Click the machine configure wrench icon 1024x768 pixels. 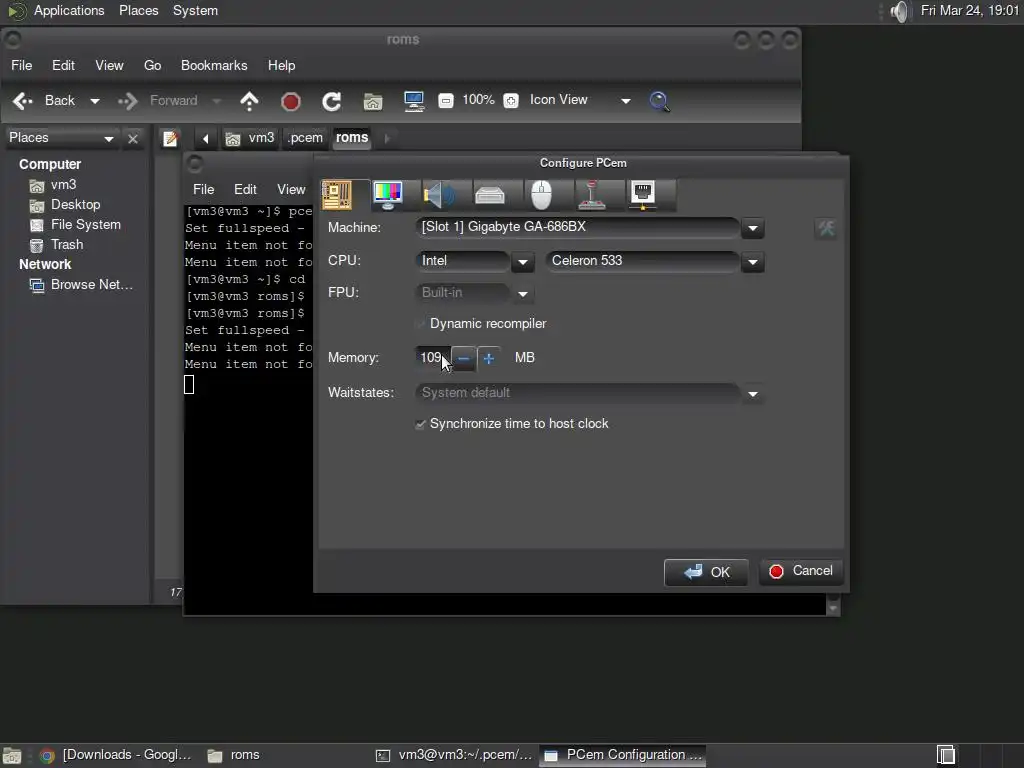coord(826,229)
